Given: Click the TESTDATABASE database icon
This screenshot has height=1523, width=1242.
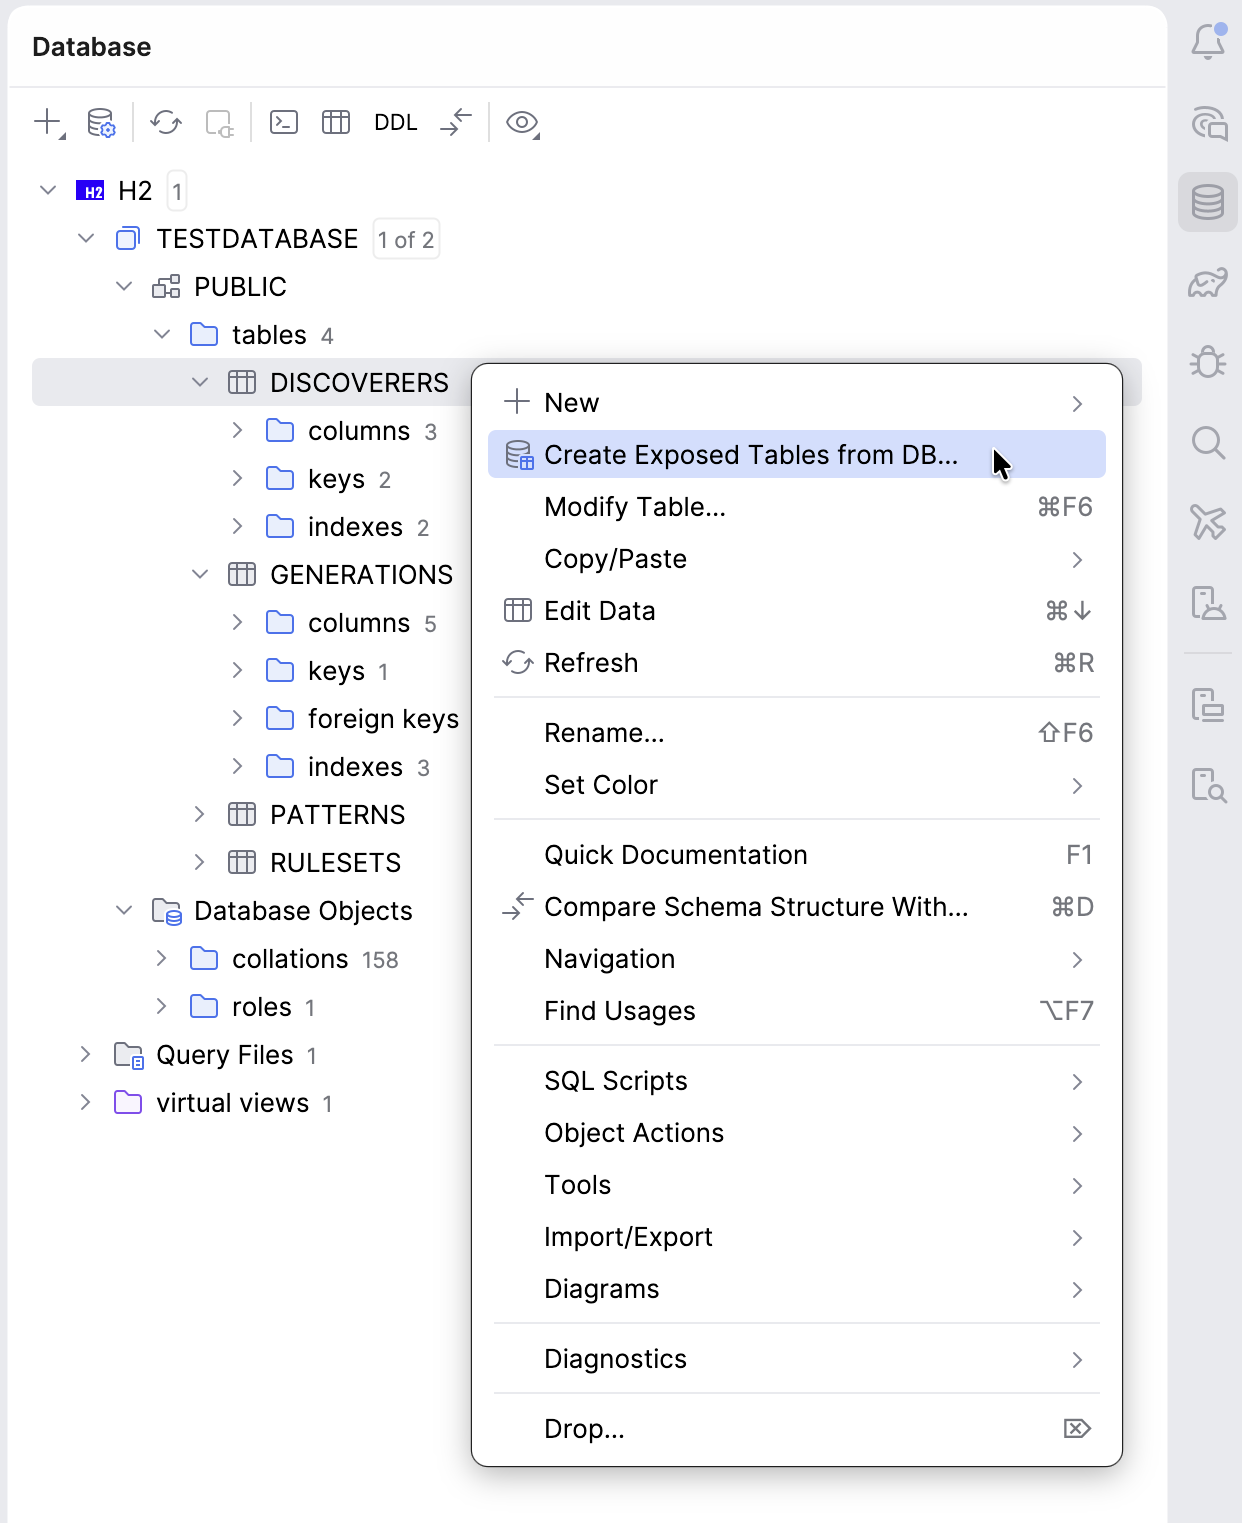Looking at the screenshot, I should (128, 239).
